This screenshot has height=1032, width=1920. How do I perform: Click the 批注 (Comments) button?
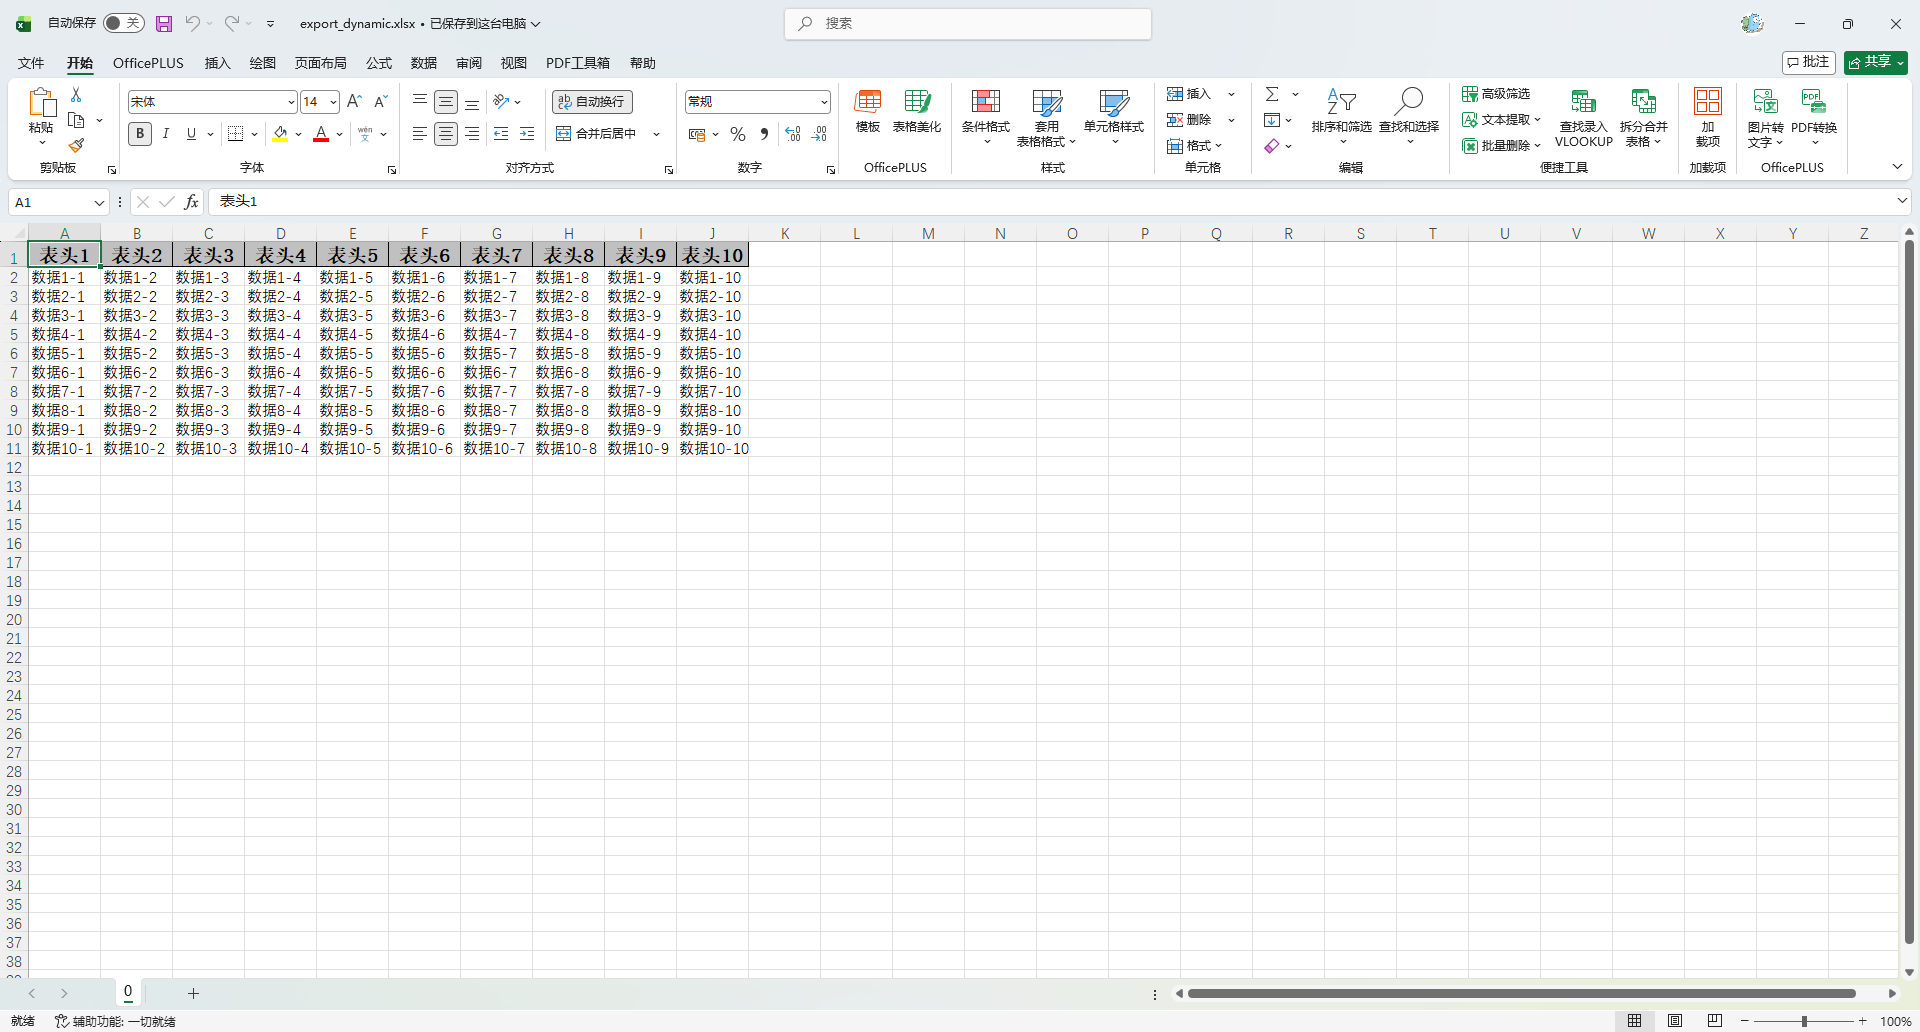click(x=1808, y=62)
